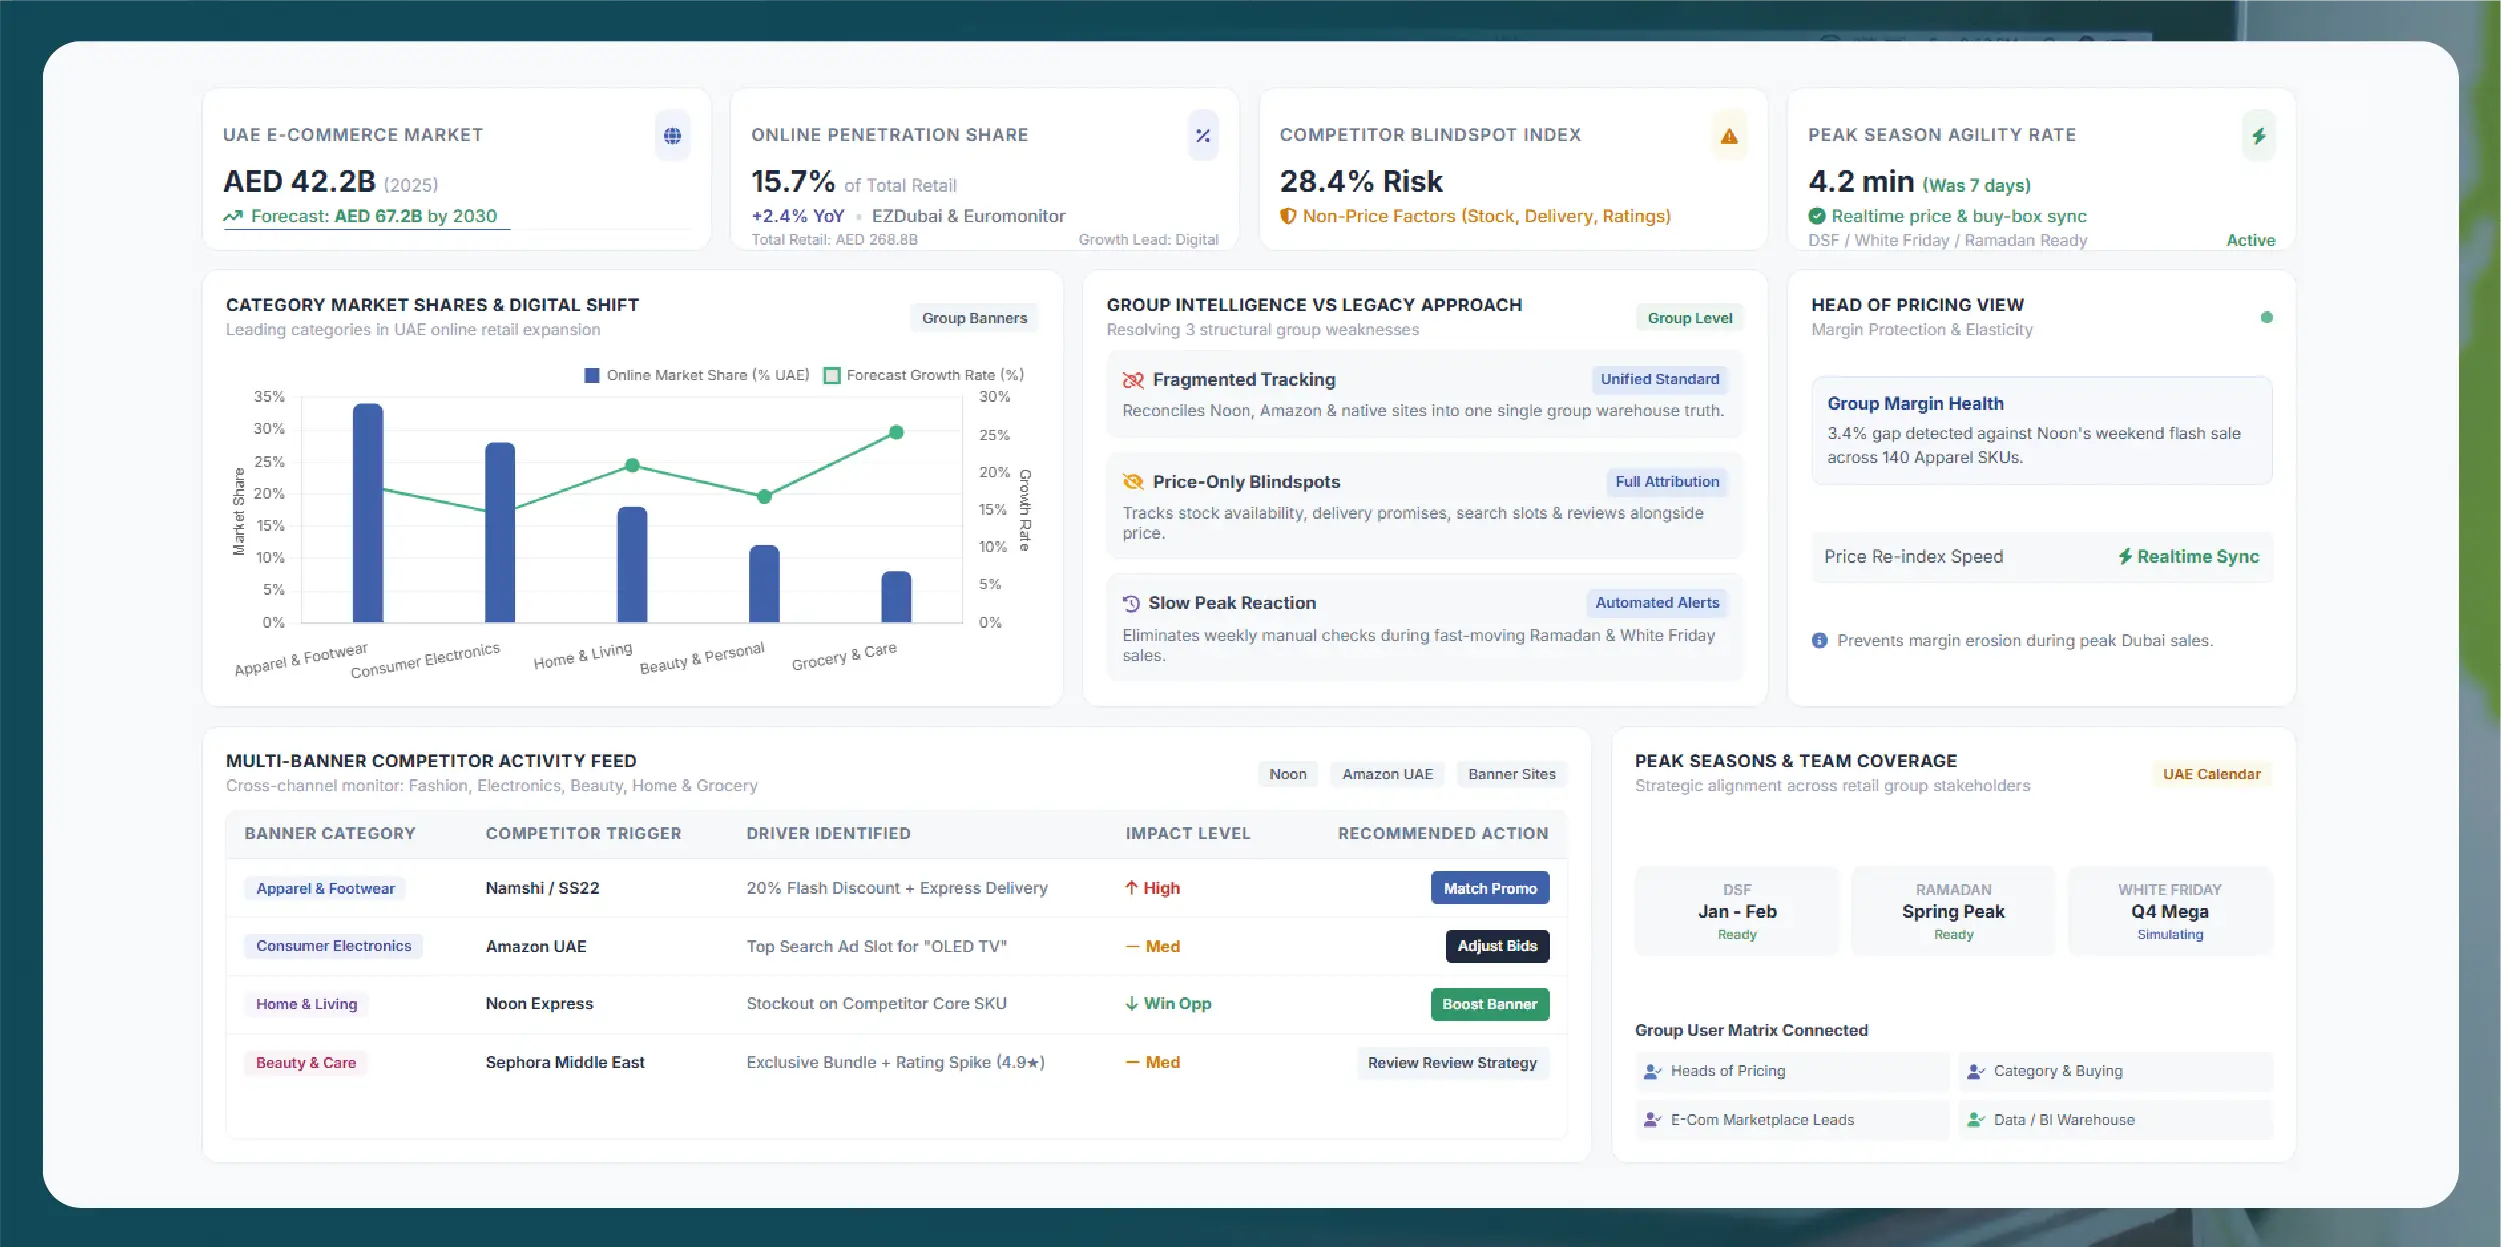Click the globe icon on UAE E-Commerce Market card
Viewport: 2501px width, 1248px height.
point(672,135)
